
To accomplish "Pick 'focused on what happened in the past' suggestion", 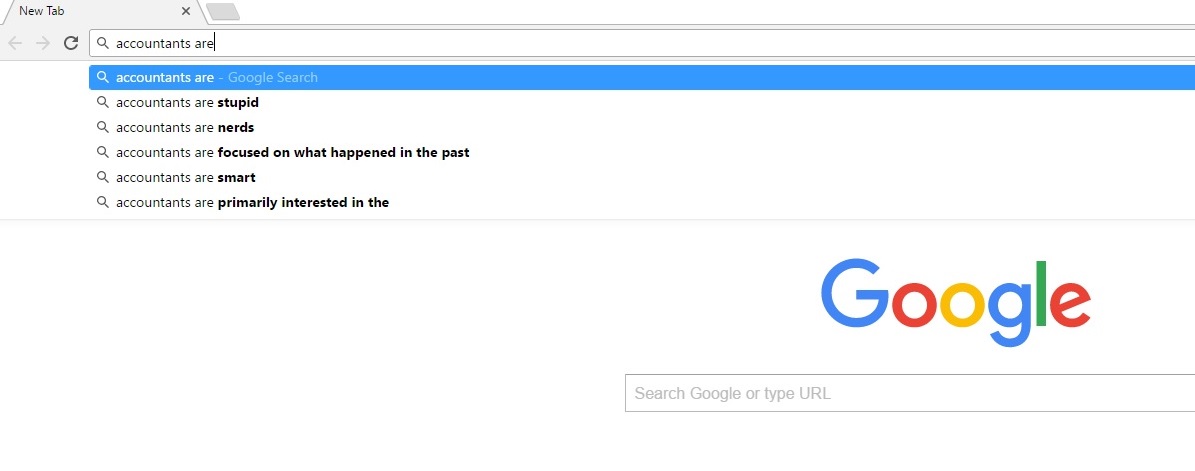I will pos(642,152).
